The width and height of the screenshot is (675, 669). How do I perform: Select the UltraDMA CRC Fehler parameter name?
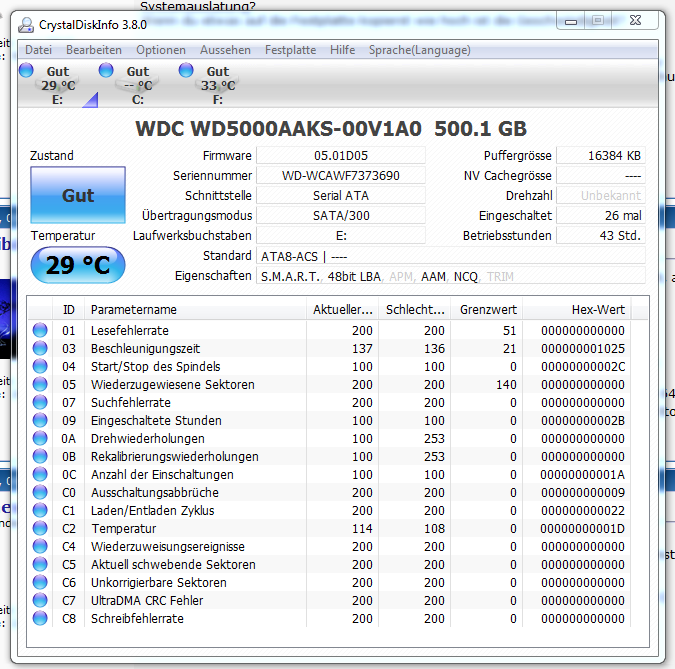pyautogui.click(x=147, y=601)
